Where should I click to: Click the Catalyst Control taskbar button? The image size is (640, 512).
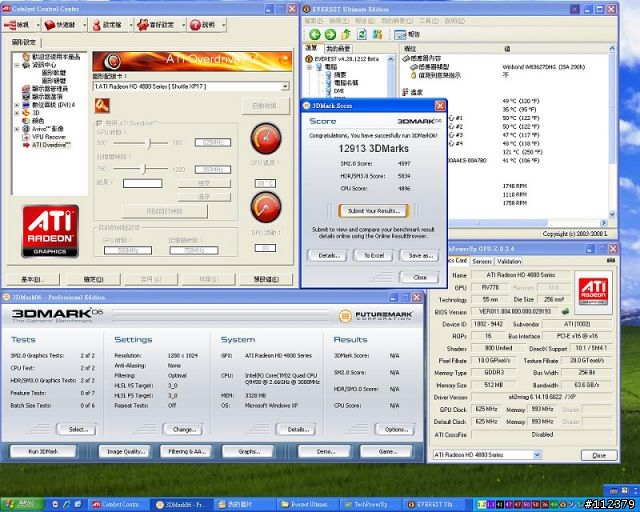[118, 505]
